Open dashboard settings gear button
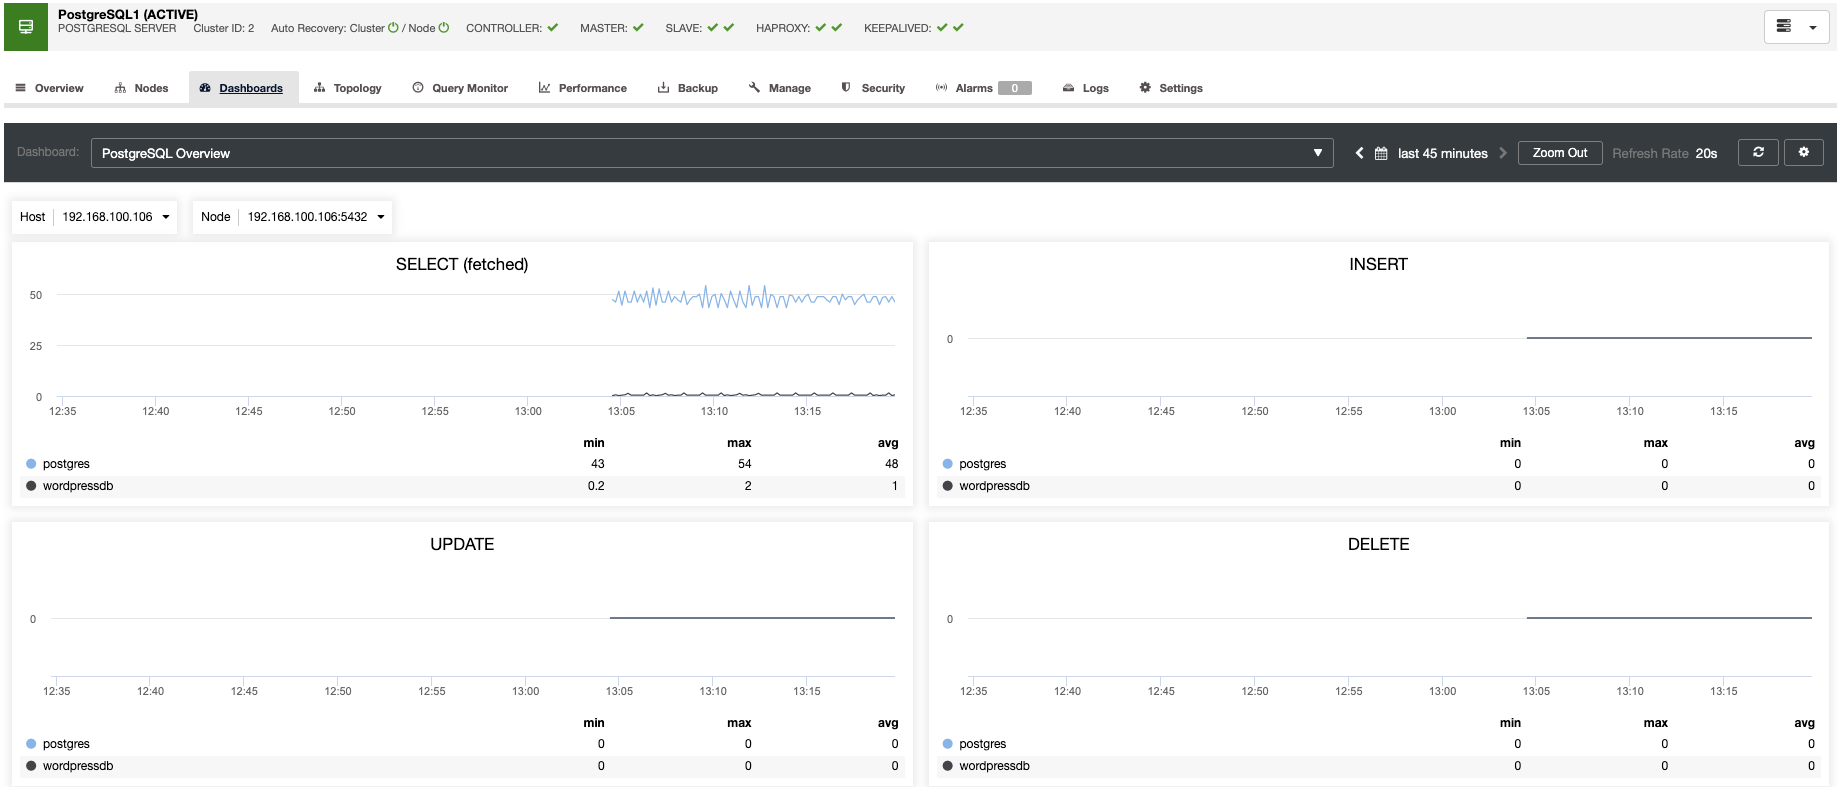The width and height of the screenshot is (1838, 787). click(1804, 152)
